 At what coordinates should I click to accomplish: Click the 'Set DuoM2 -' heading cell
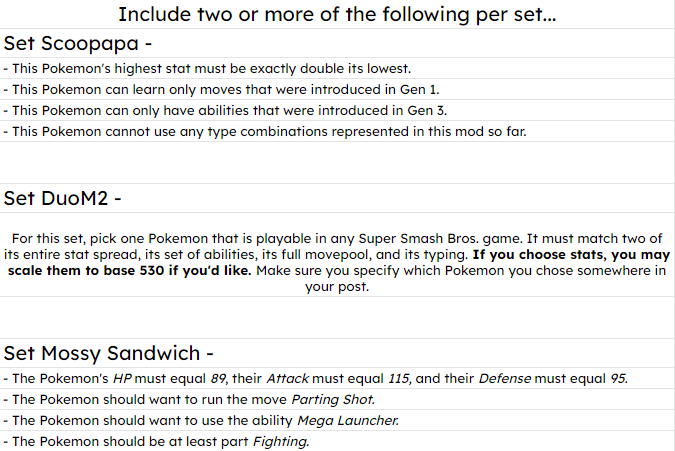pyautogui.click(x=62, y=197)
